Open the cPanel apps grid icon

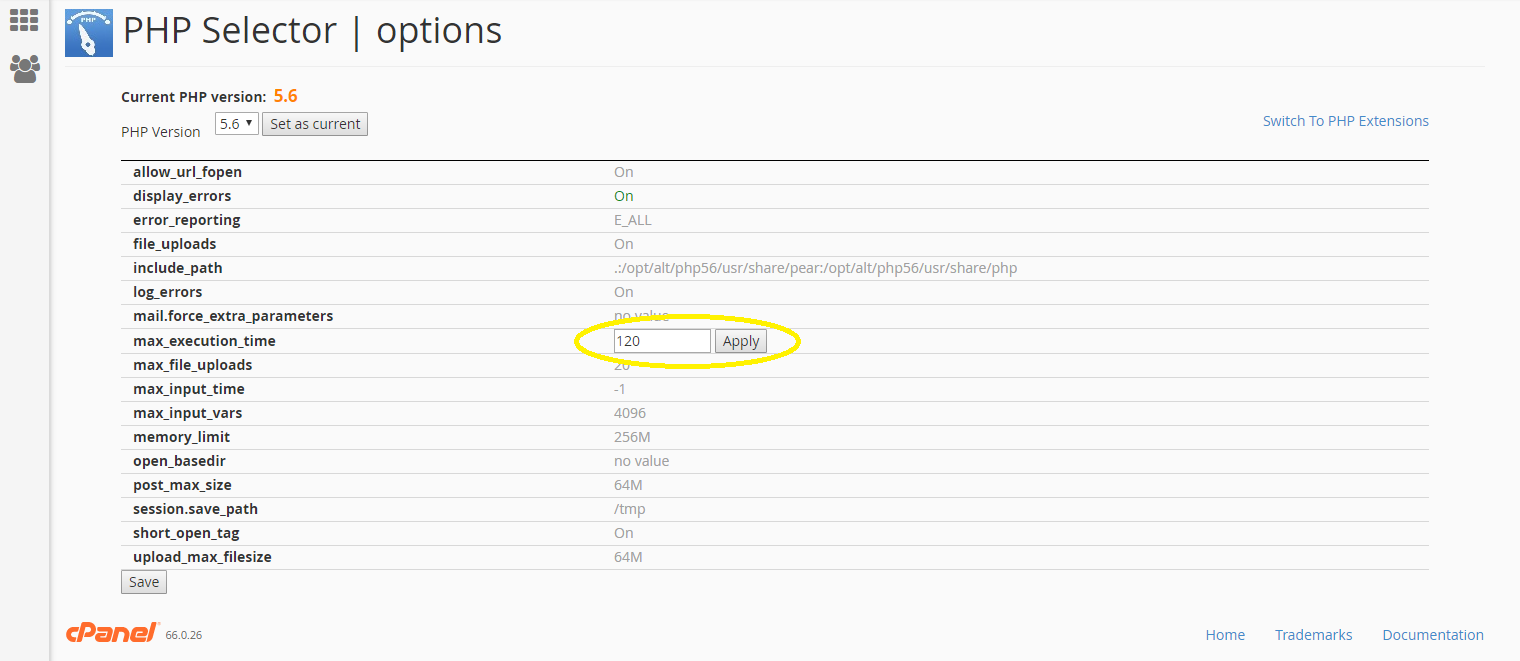24,20
